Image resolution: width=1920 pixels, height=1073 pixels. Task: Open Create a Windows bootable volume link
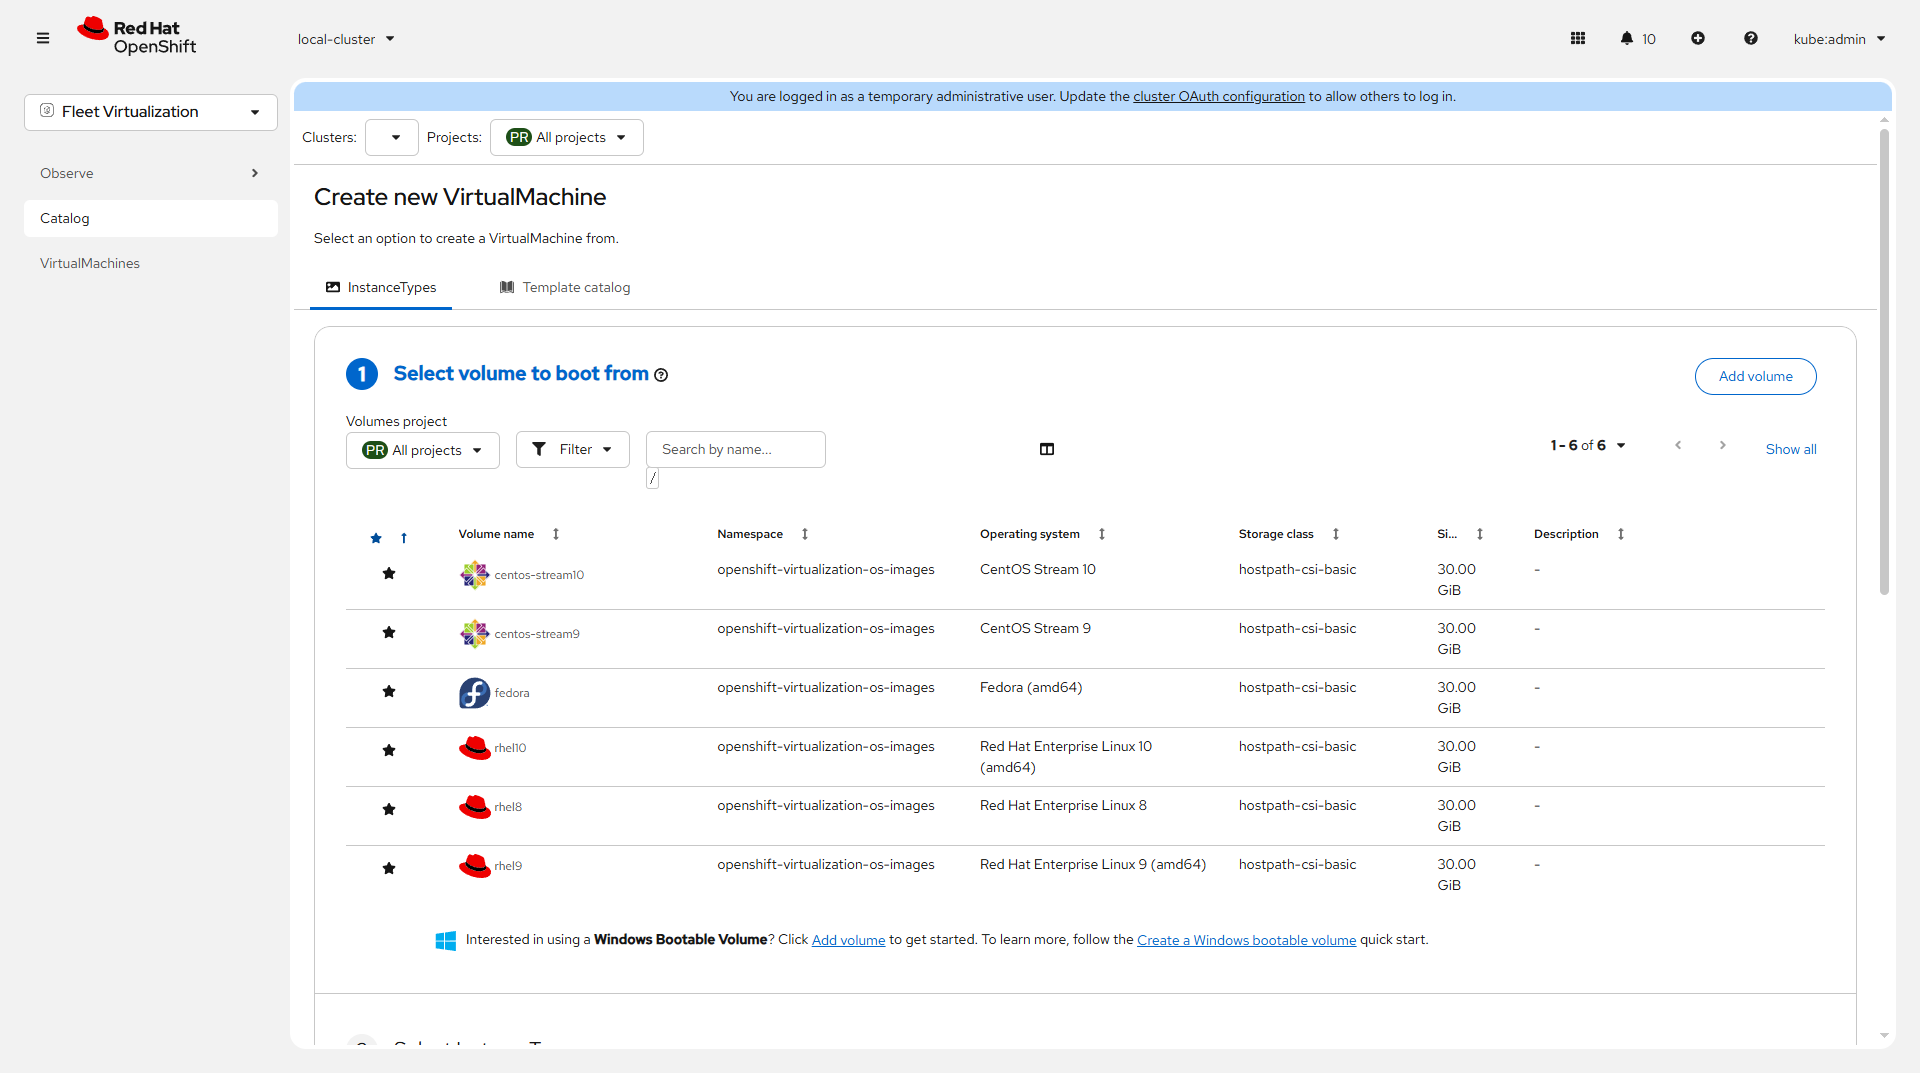pos(1247,940)
